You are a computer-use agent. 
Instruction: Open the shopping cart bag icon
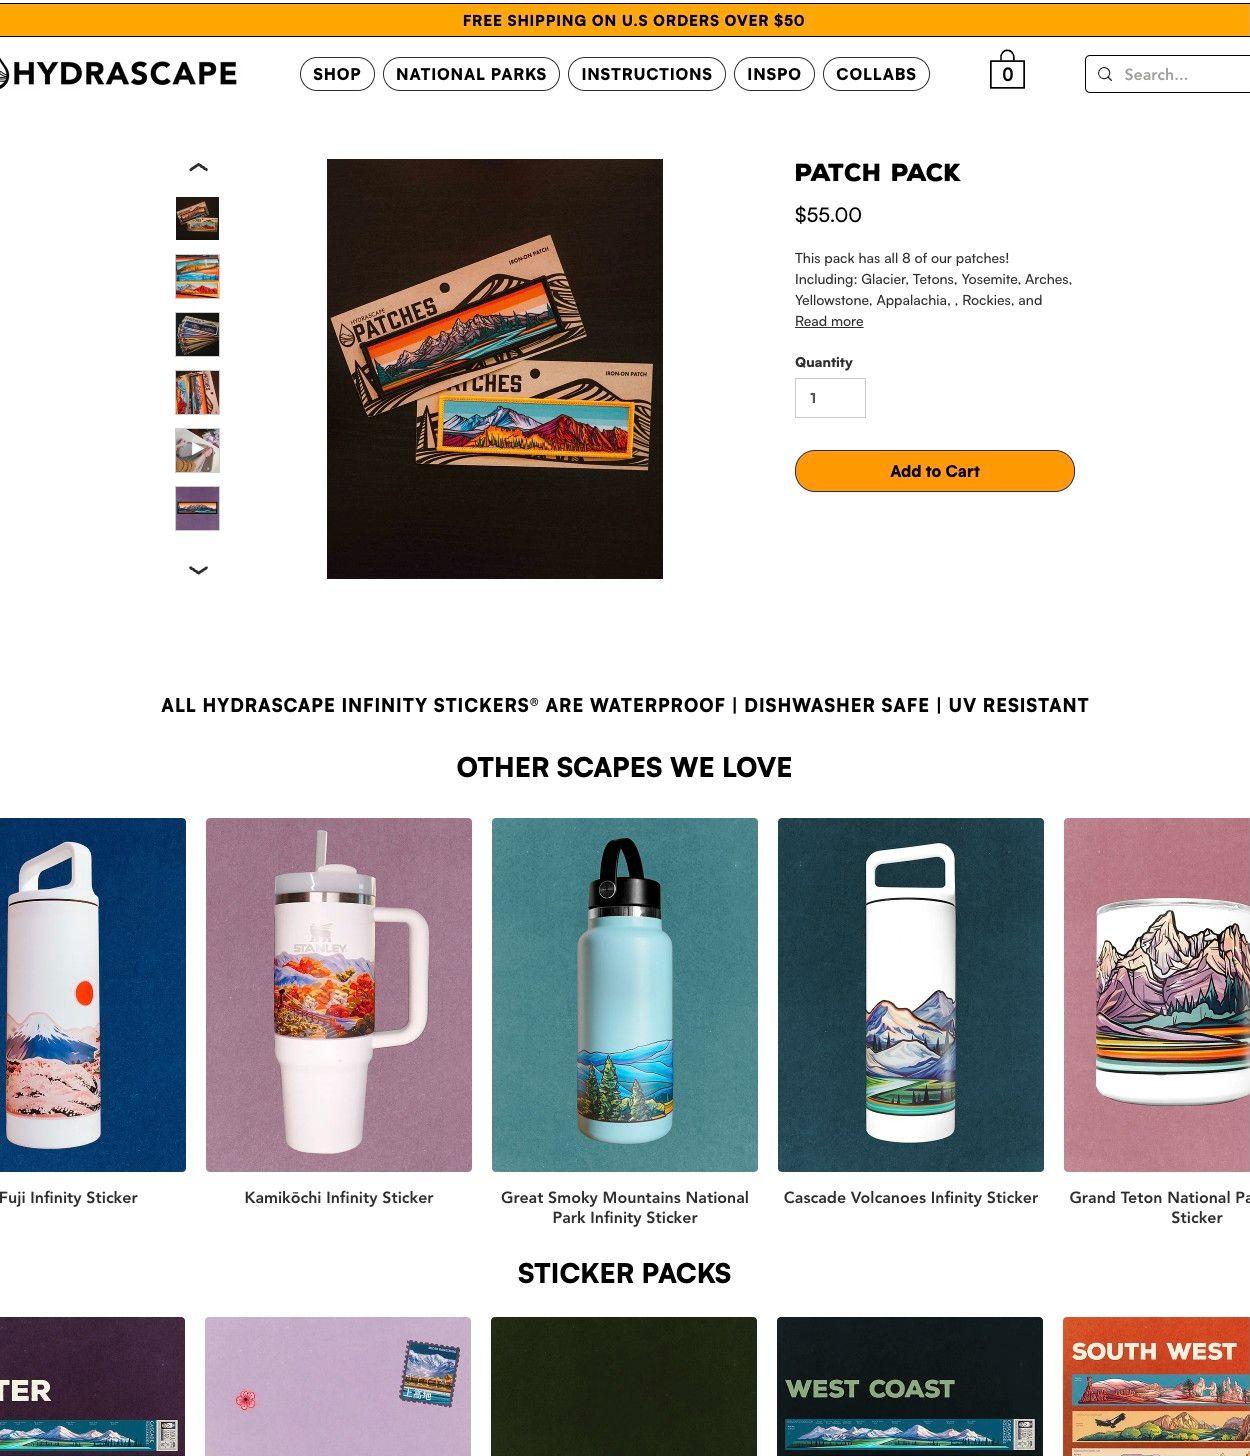(x=1007, y=70)
